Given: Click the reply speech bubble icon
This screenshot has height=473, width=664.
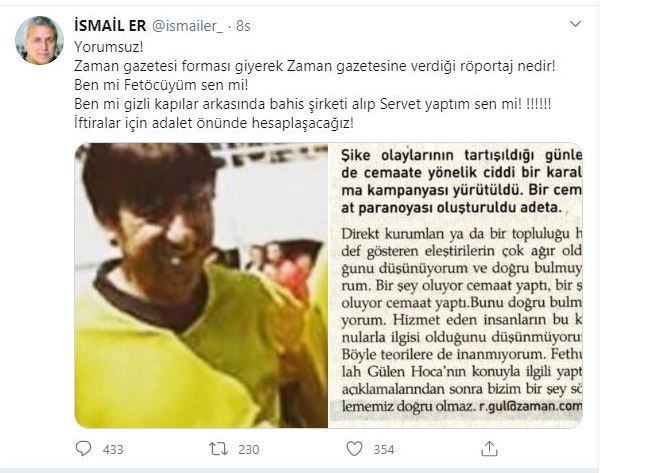Looking at the screenshot, I should (83, 448).
